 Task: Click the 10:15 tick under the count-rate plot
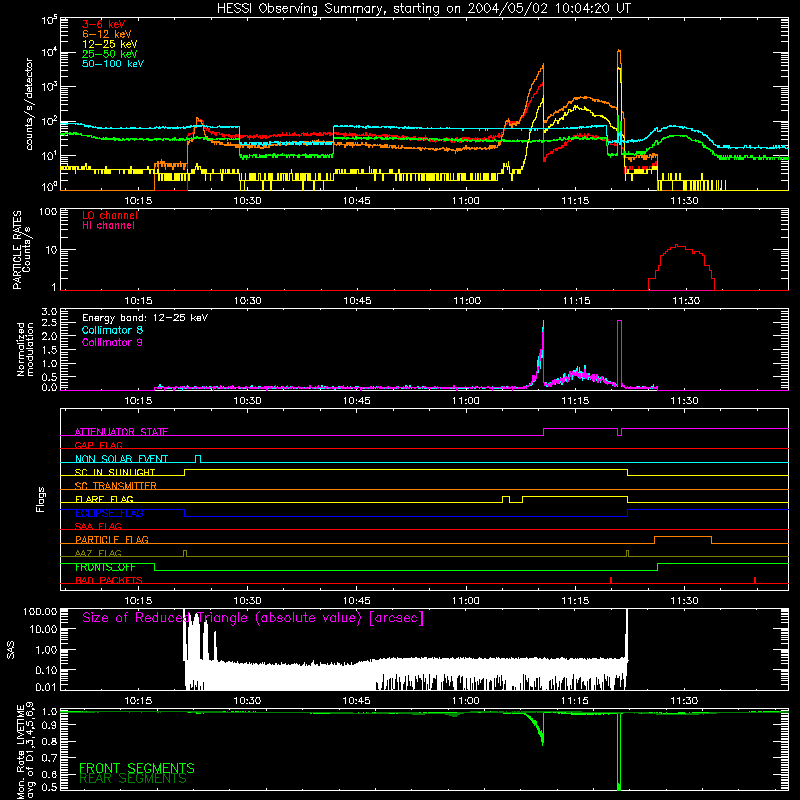[x=138, y=201]
